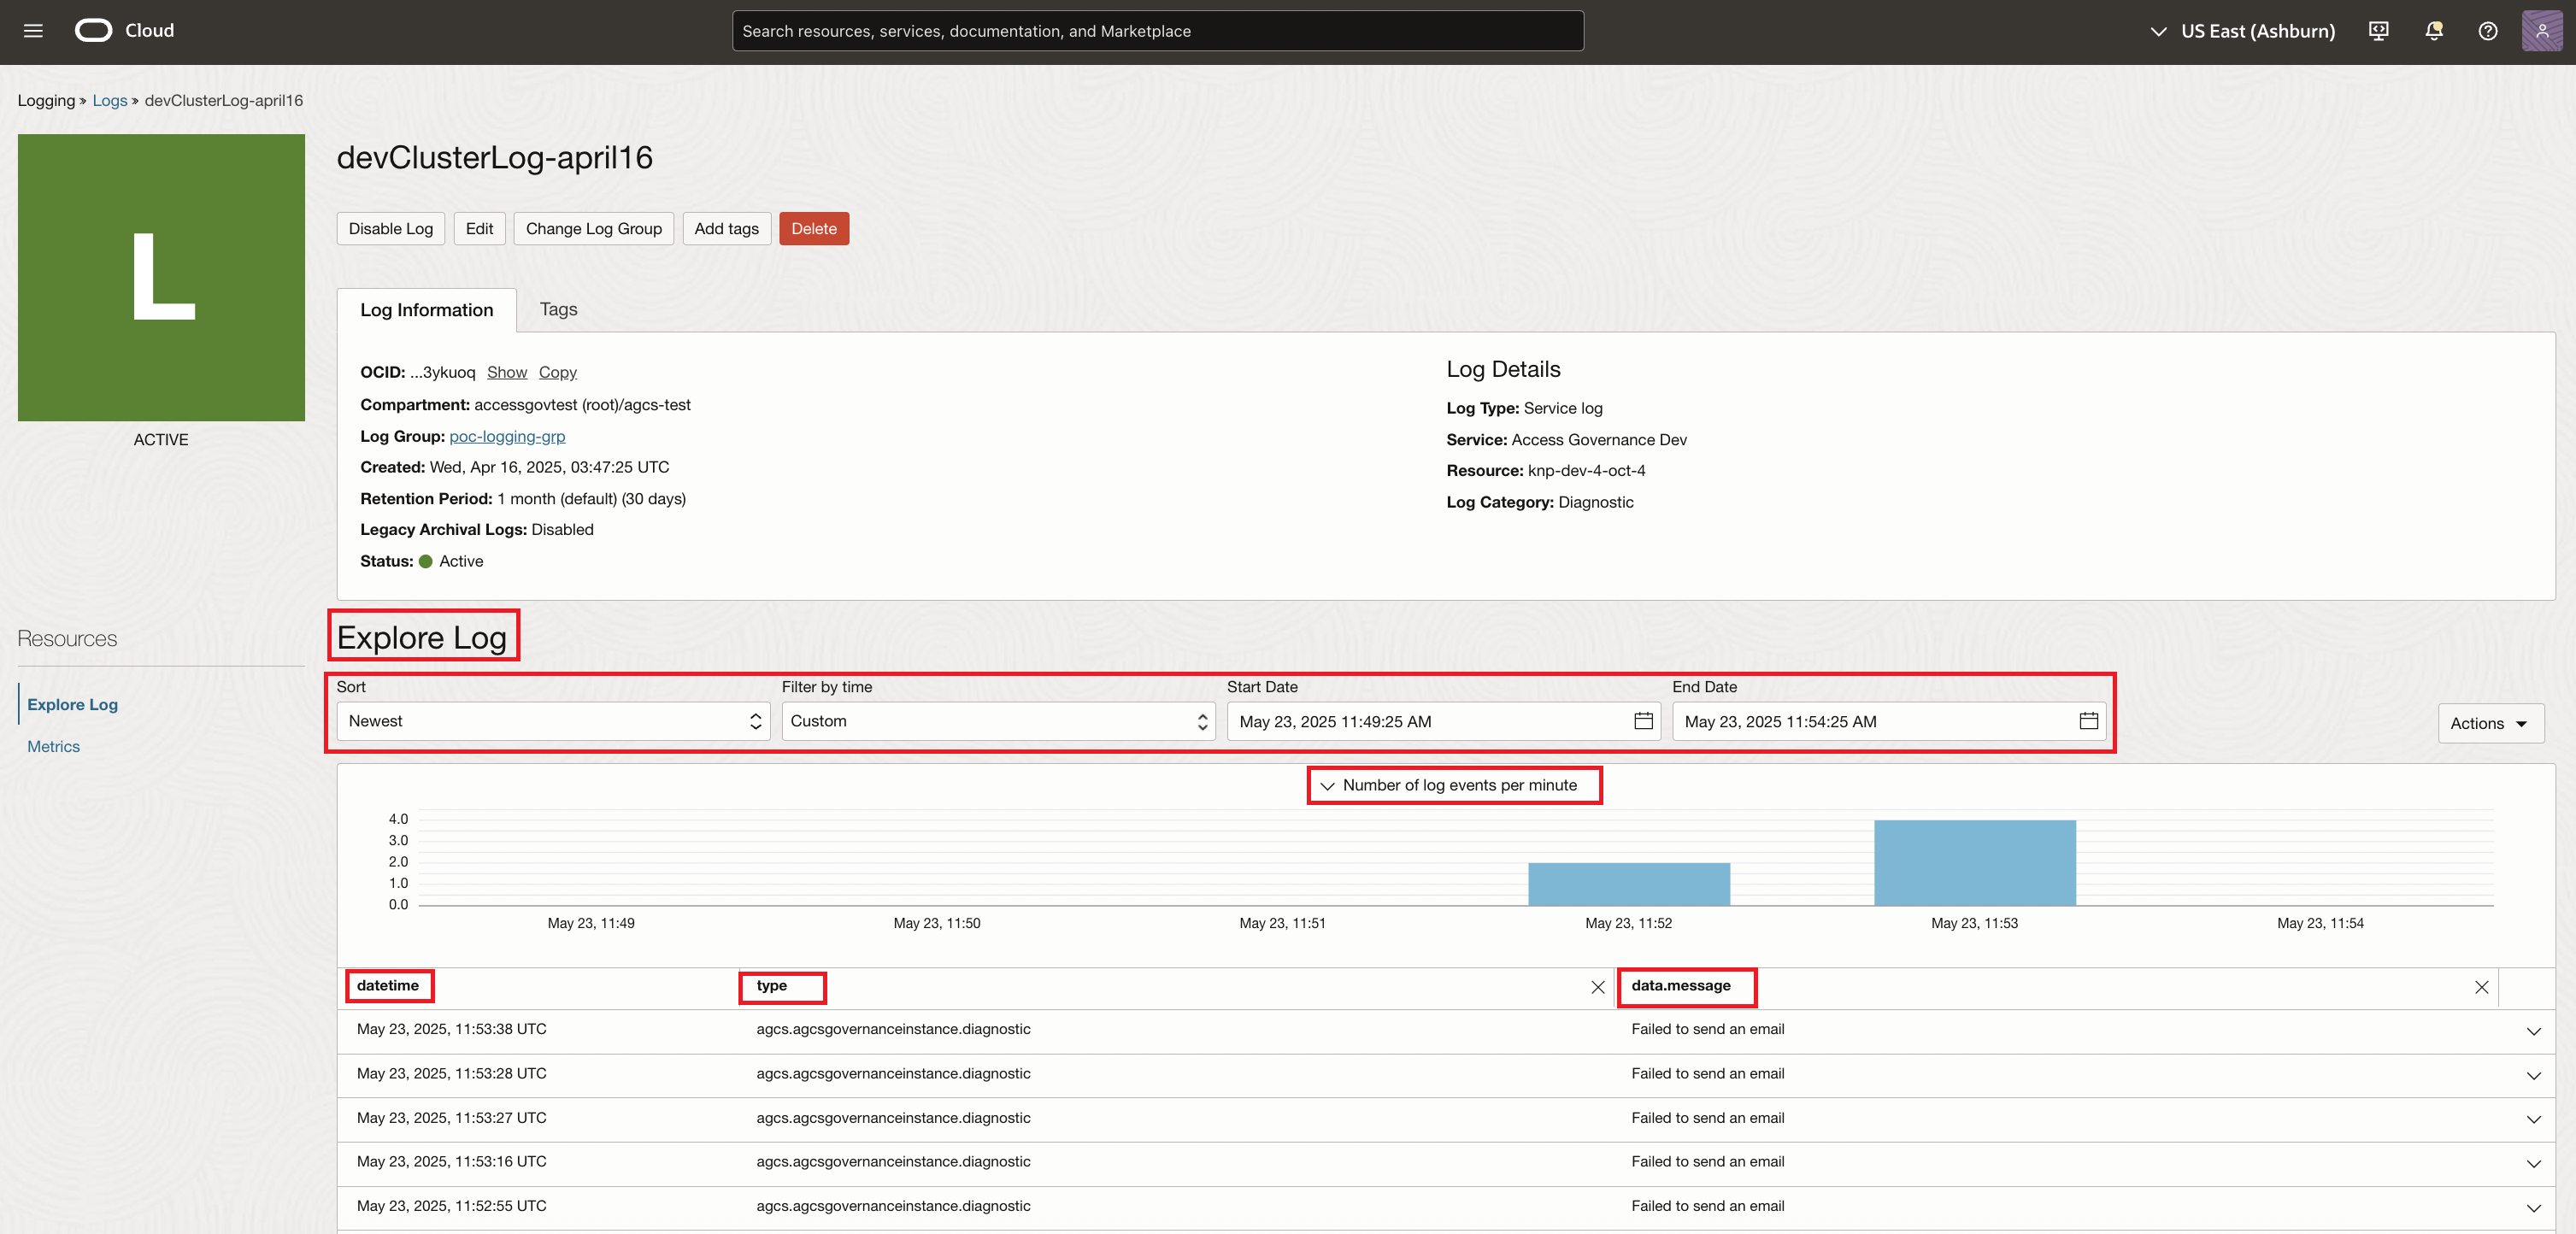Open the help question mark icon

2487,31
